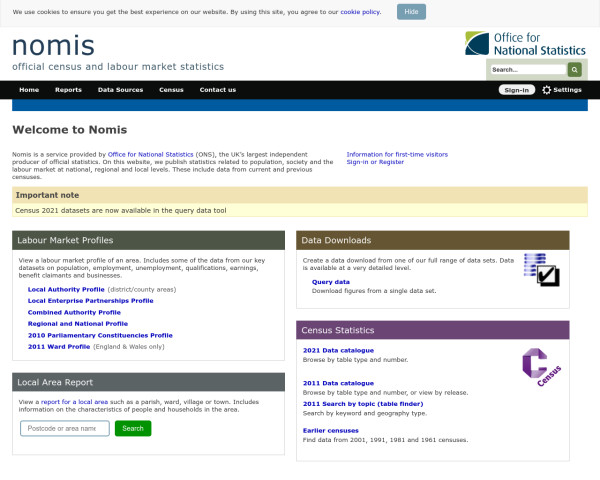This screenshot has height=480, width=600.
Task: Focus the Postcode or area name field
Action: coord(65,428)
